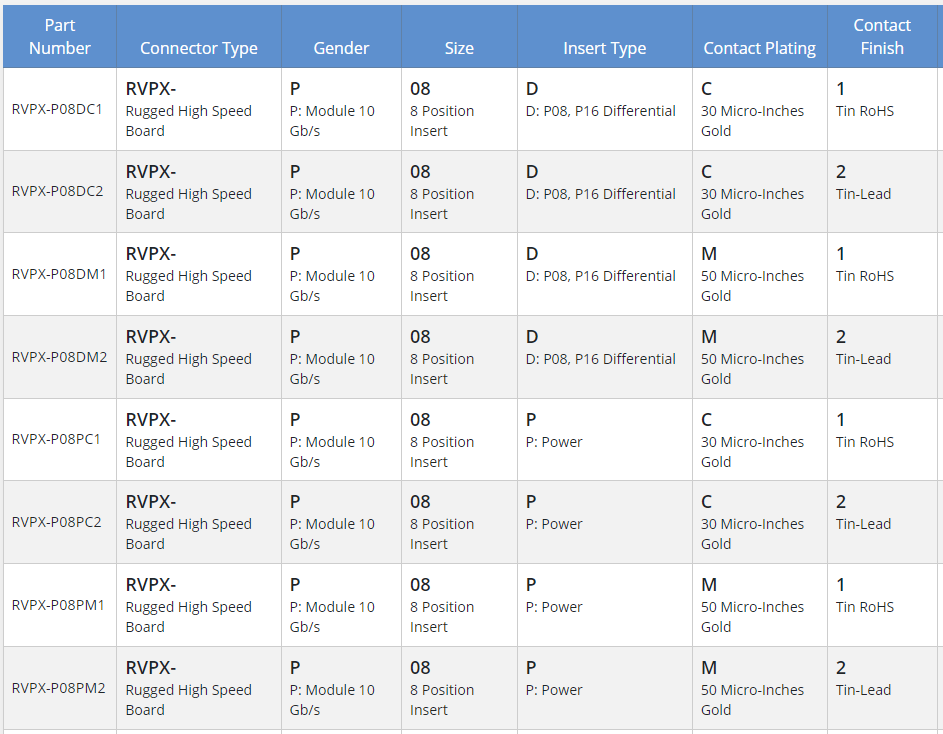Screen dimensions: 943x734
Task: Click the Tin RoHS cell in RVPX-P08DC1 row
Action: (x=865, y=111)
